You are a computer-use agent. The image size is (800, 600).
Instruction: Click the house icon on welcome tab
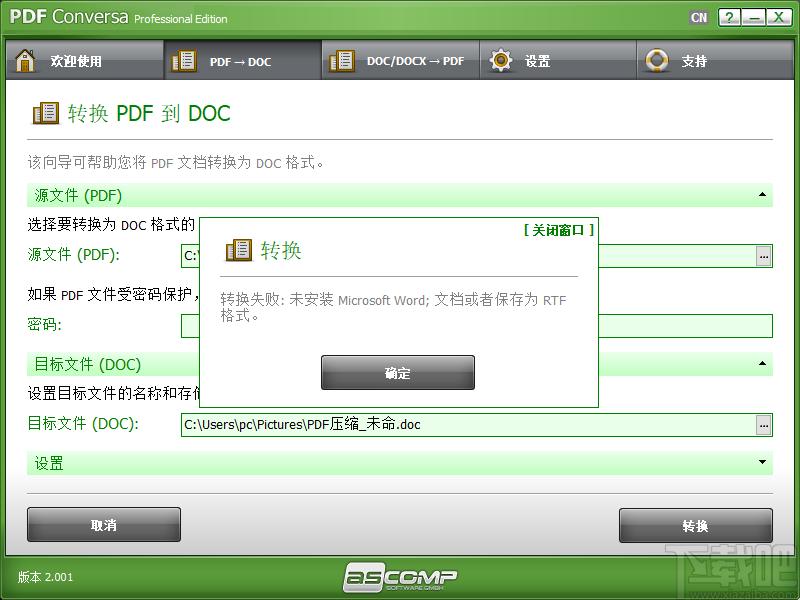25,60
